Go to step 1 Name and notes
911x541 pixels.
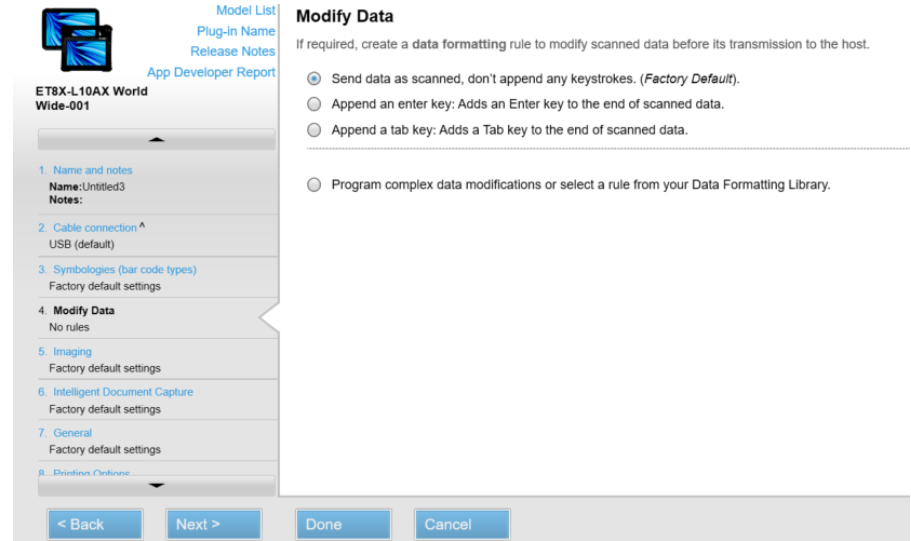pyautogui.click(x=90, y=171)
